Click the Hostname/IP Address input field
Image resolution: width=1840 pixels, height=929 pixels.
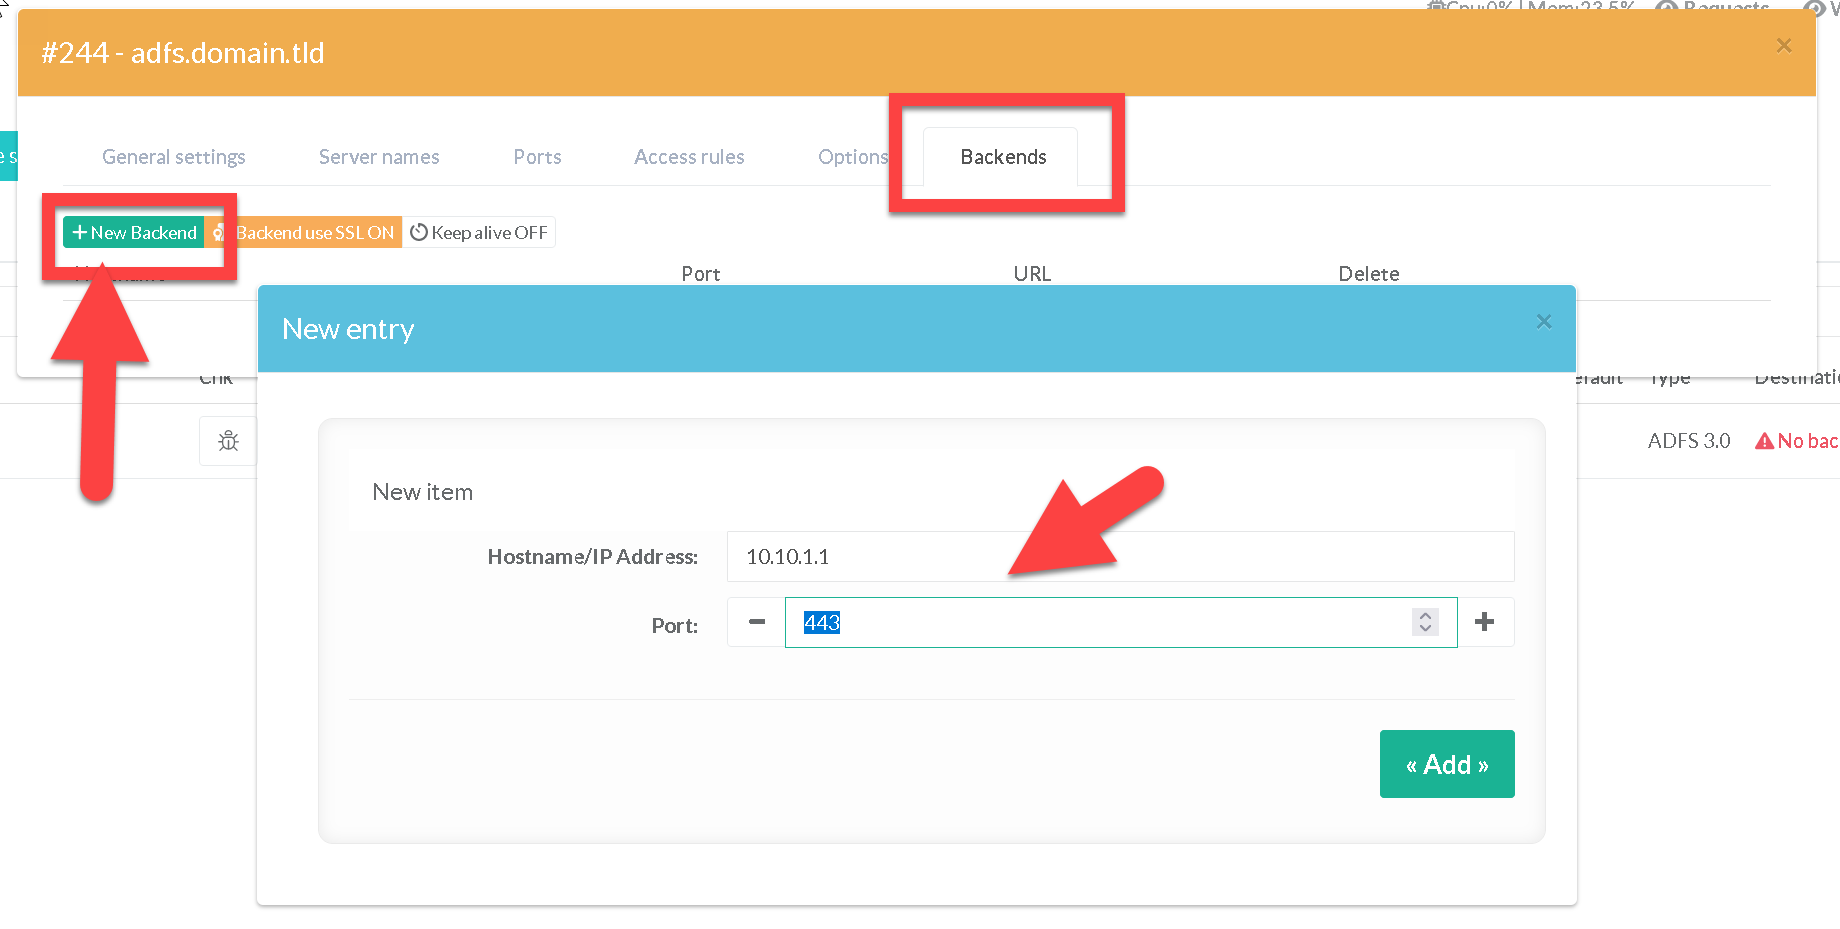1120,557
